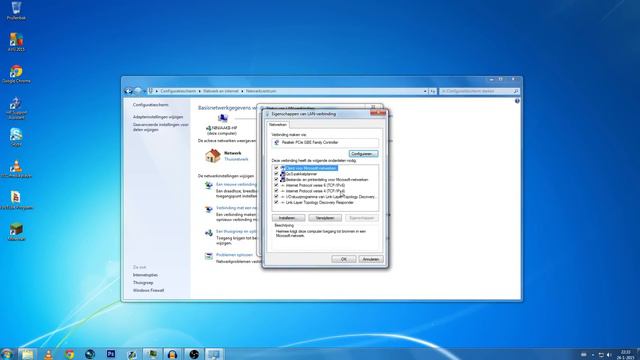Image resolution: width=640 pixels, height=360 pixels.
Task: Open Photoshop from the taskbar
Action: [x=111, y=354]
